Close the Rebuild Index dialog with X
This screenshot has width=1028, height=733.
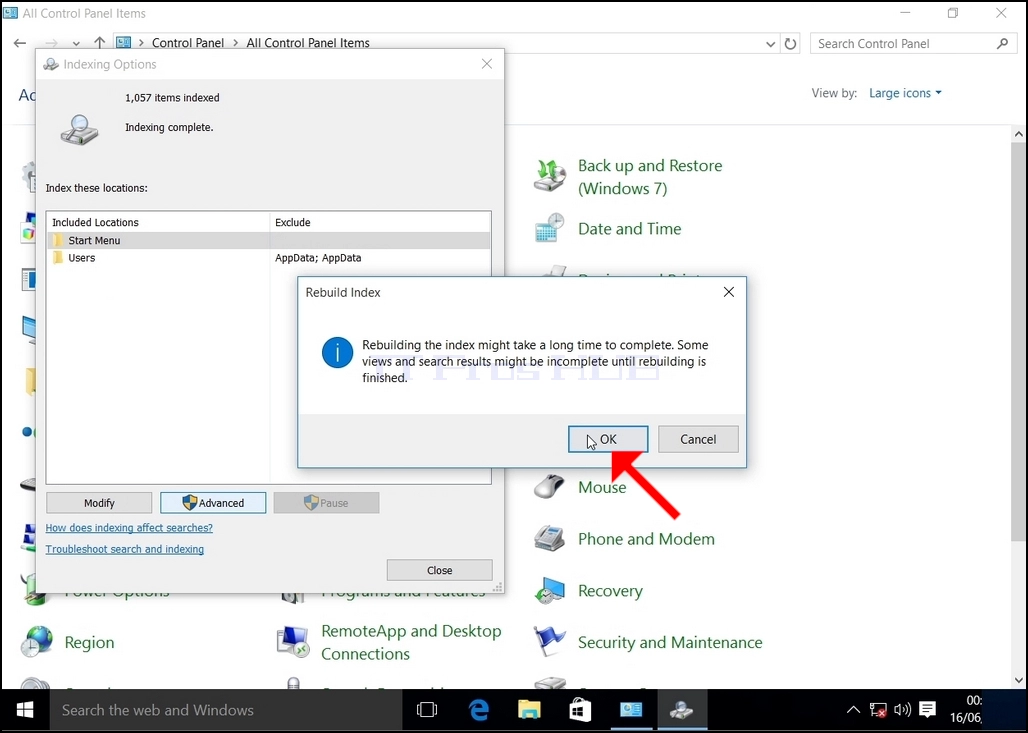pyautogui.click(x=728, y=292)
